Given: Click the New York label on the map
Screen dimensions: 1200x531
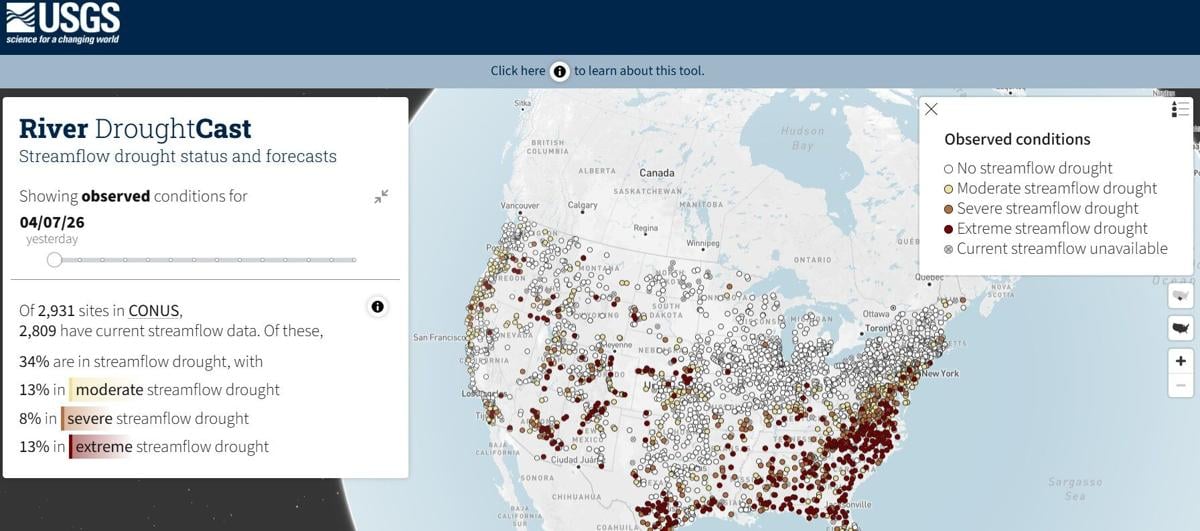Looking at the screenshot, I should [x=939, y=374].
